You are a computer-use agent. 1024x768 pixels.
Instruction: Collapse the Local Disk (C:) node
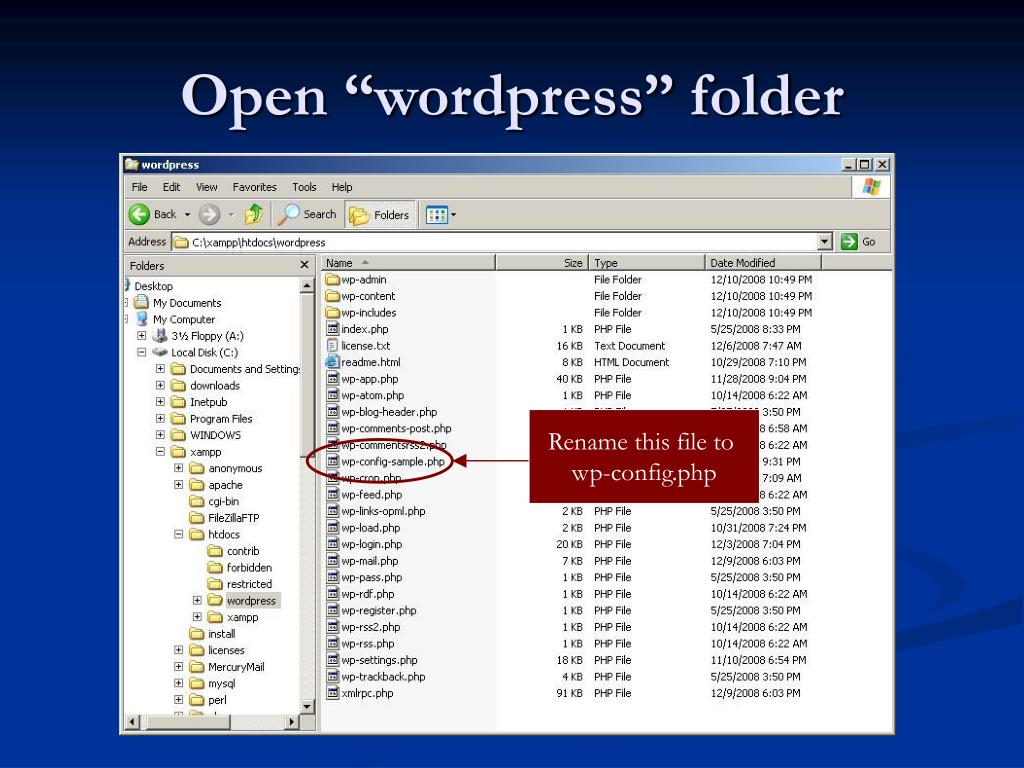pos(141,352)
